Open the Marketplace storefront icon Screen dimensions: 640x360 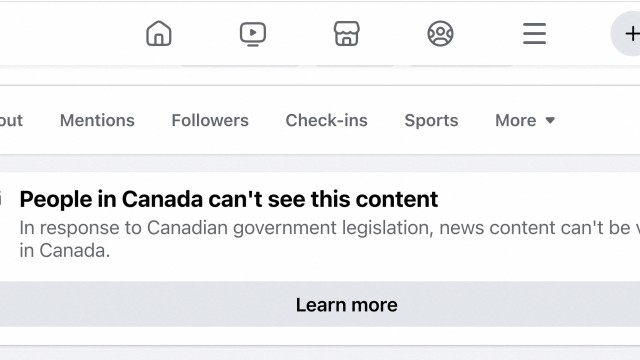(x=347, y=33)
